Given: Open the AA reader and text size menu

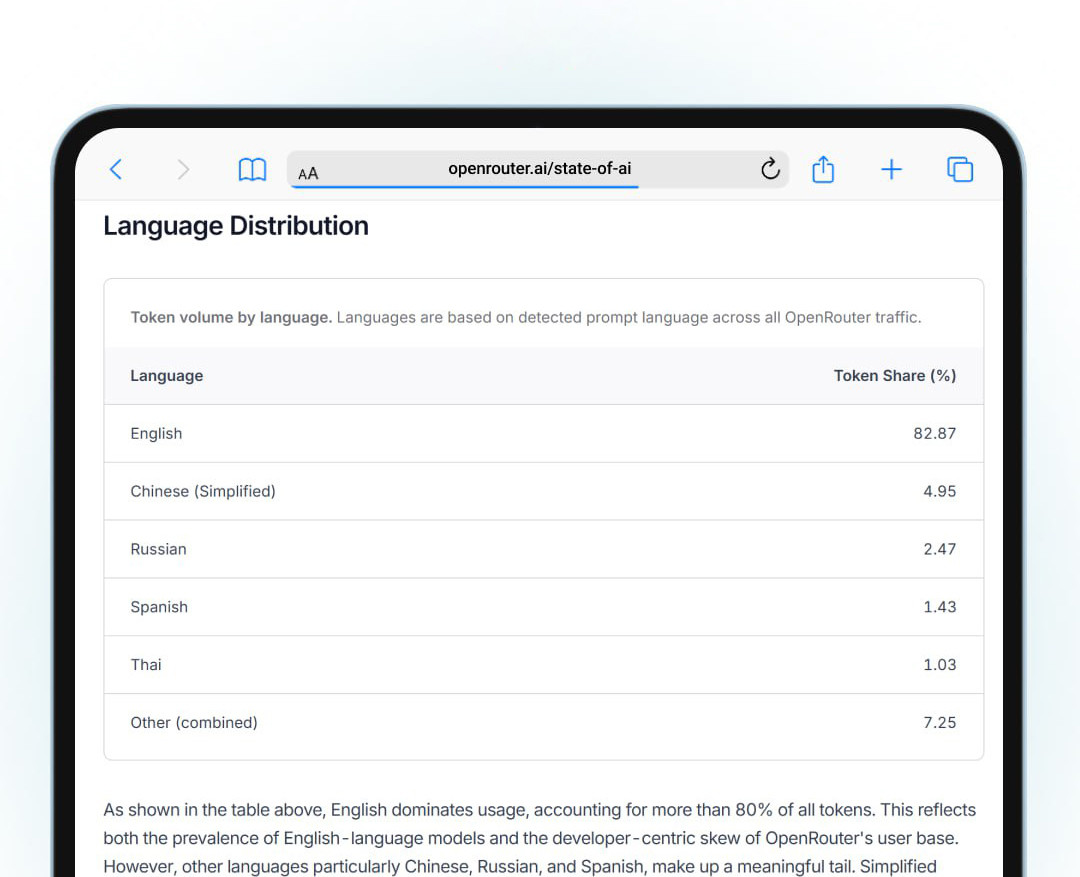Looking at the screenshot, I should coord(308,173).
